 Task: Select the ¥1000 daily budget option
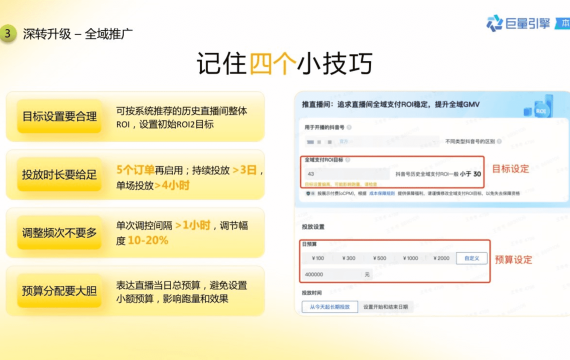pos(410,258)
